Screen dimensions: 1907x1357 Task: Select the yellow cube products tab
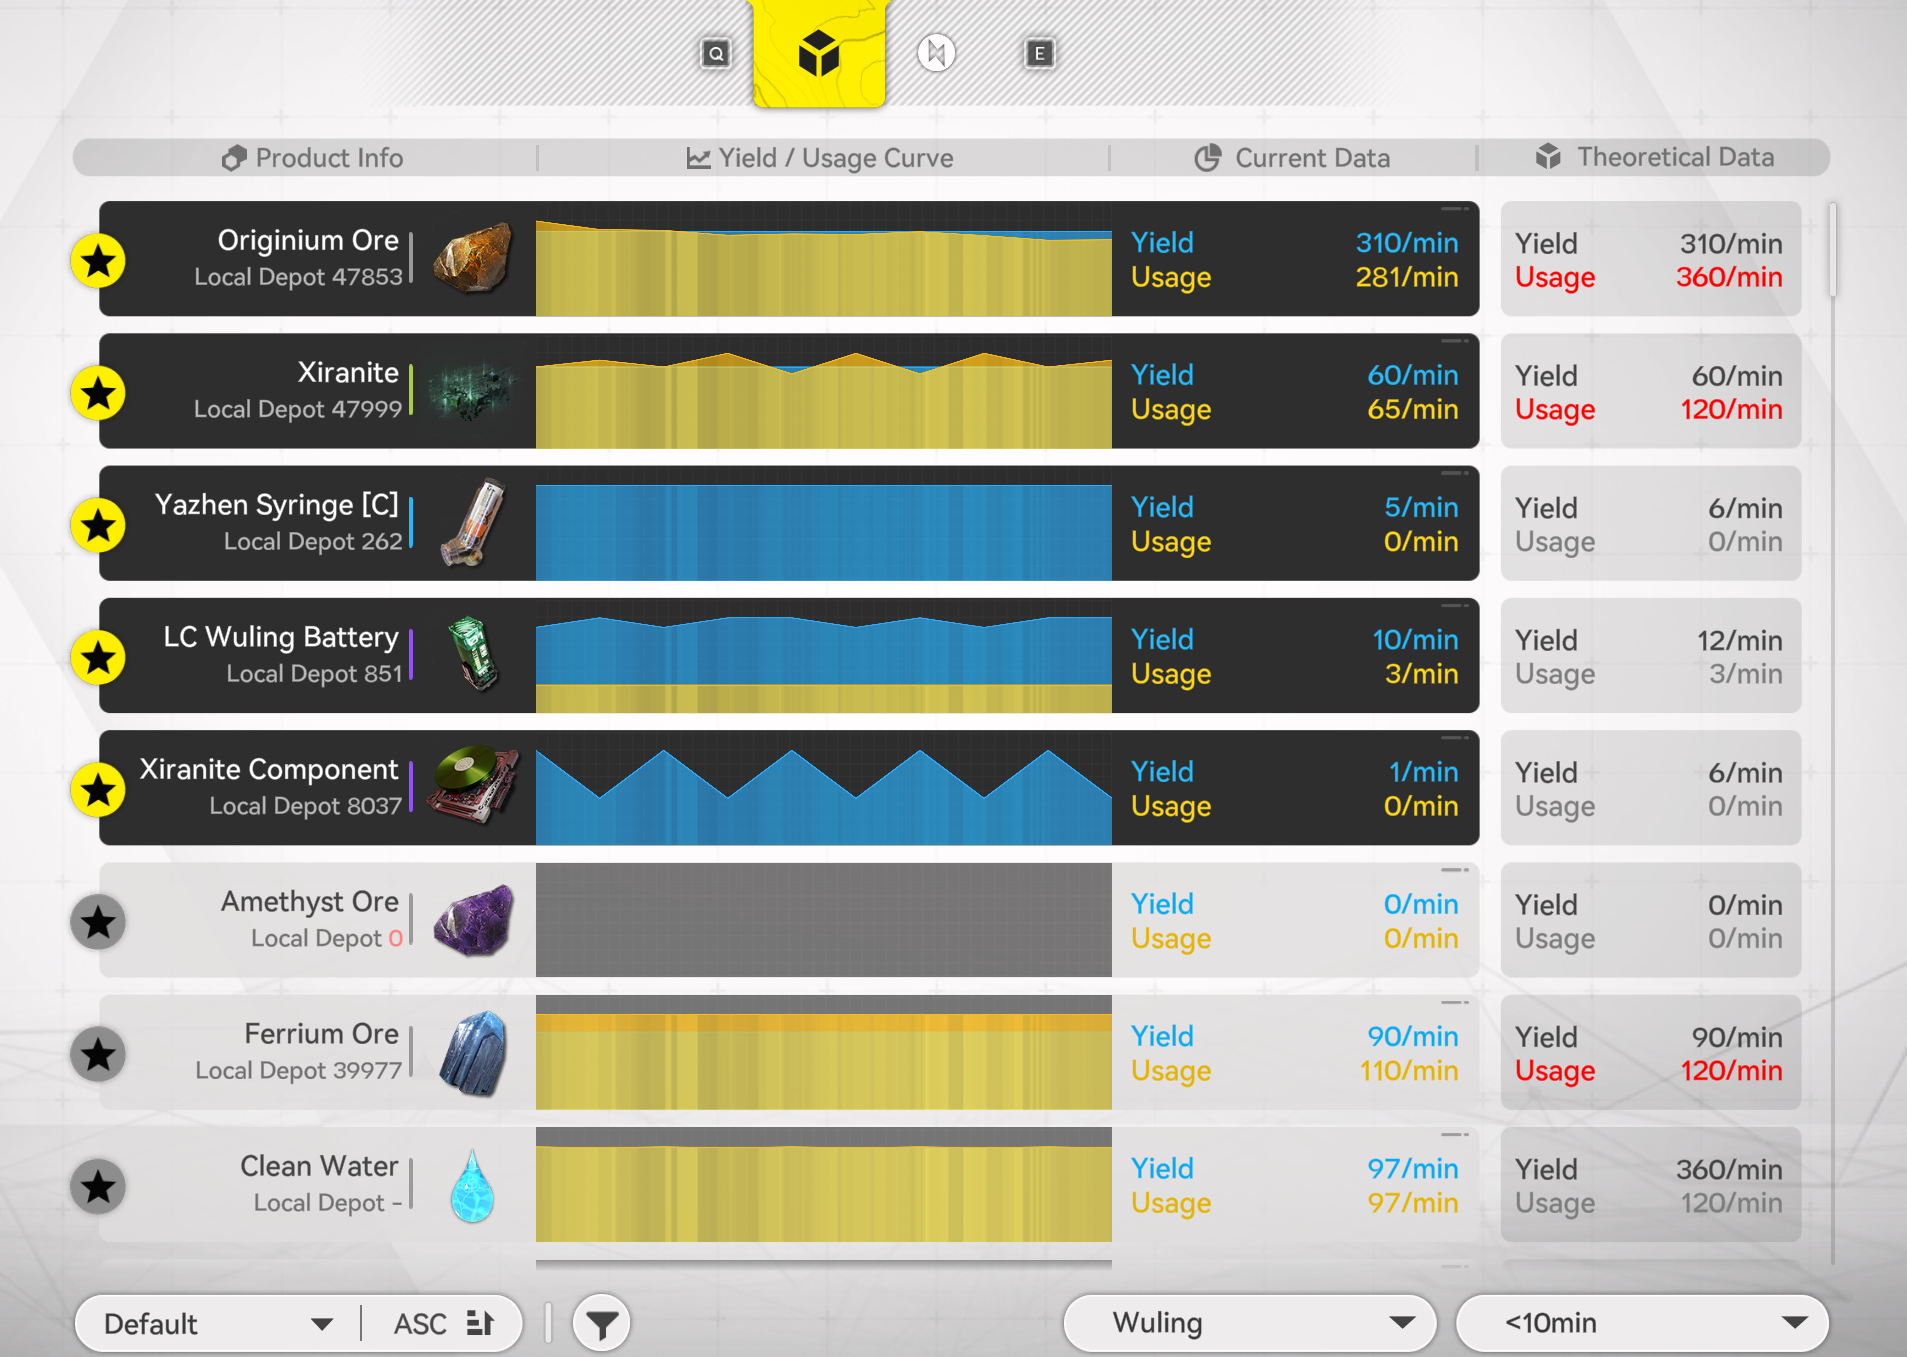tap(819, 52)
